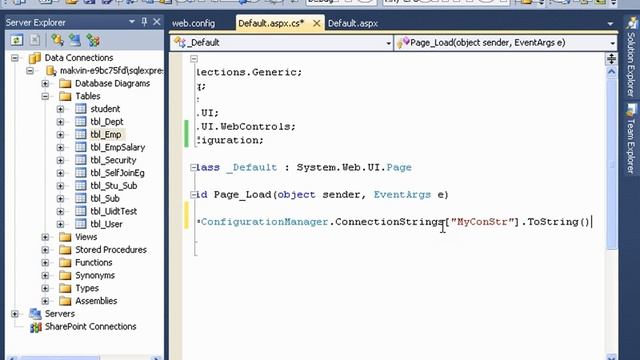640x360 pixels.
Task: Click the tbl_User table icon
Action: (81, 224)
